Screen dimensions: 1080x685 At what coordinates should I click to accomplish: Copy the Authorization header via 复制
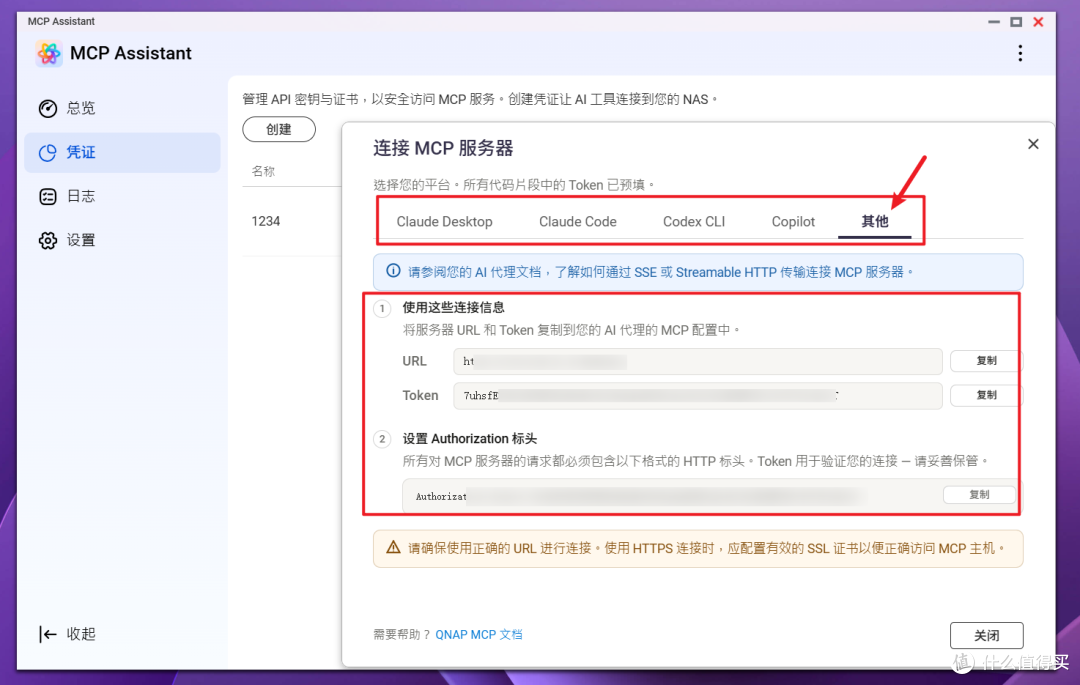click(x=979, y=494)
